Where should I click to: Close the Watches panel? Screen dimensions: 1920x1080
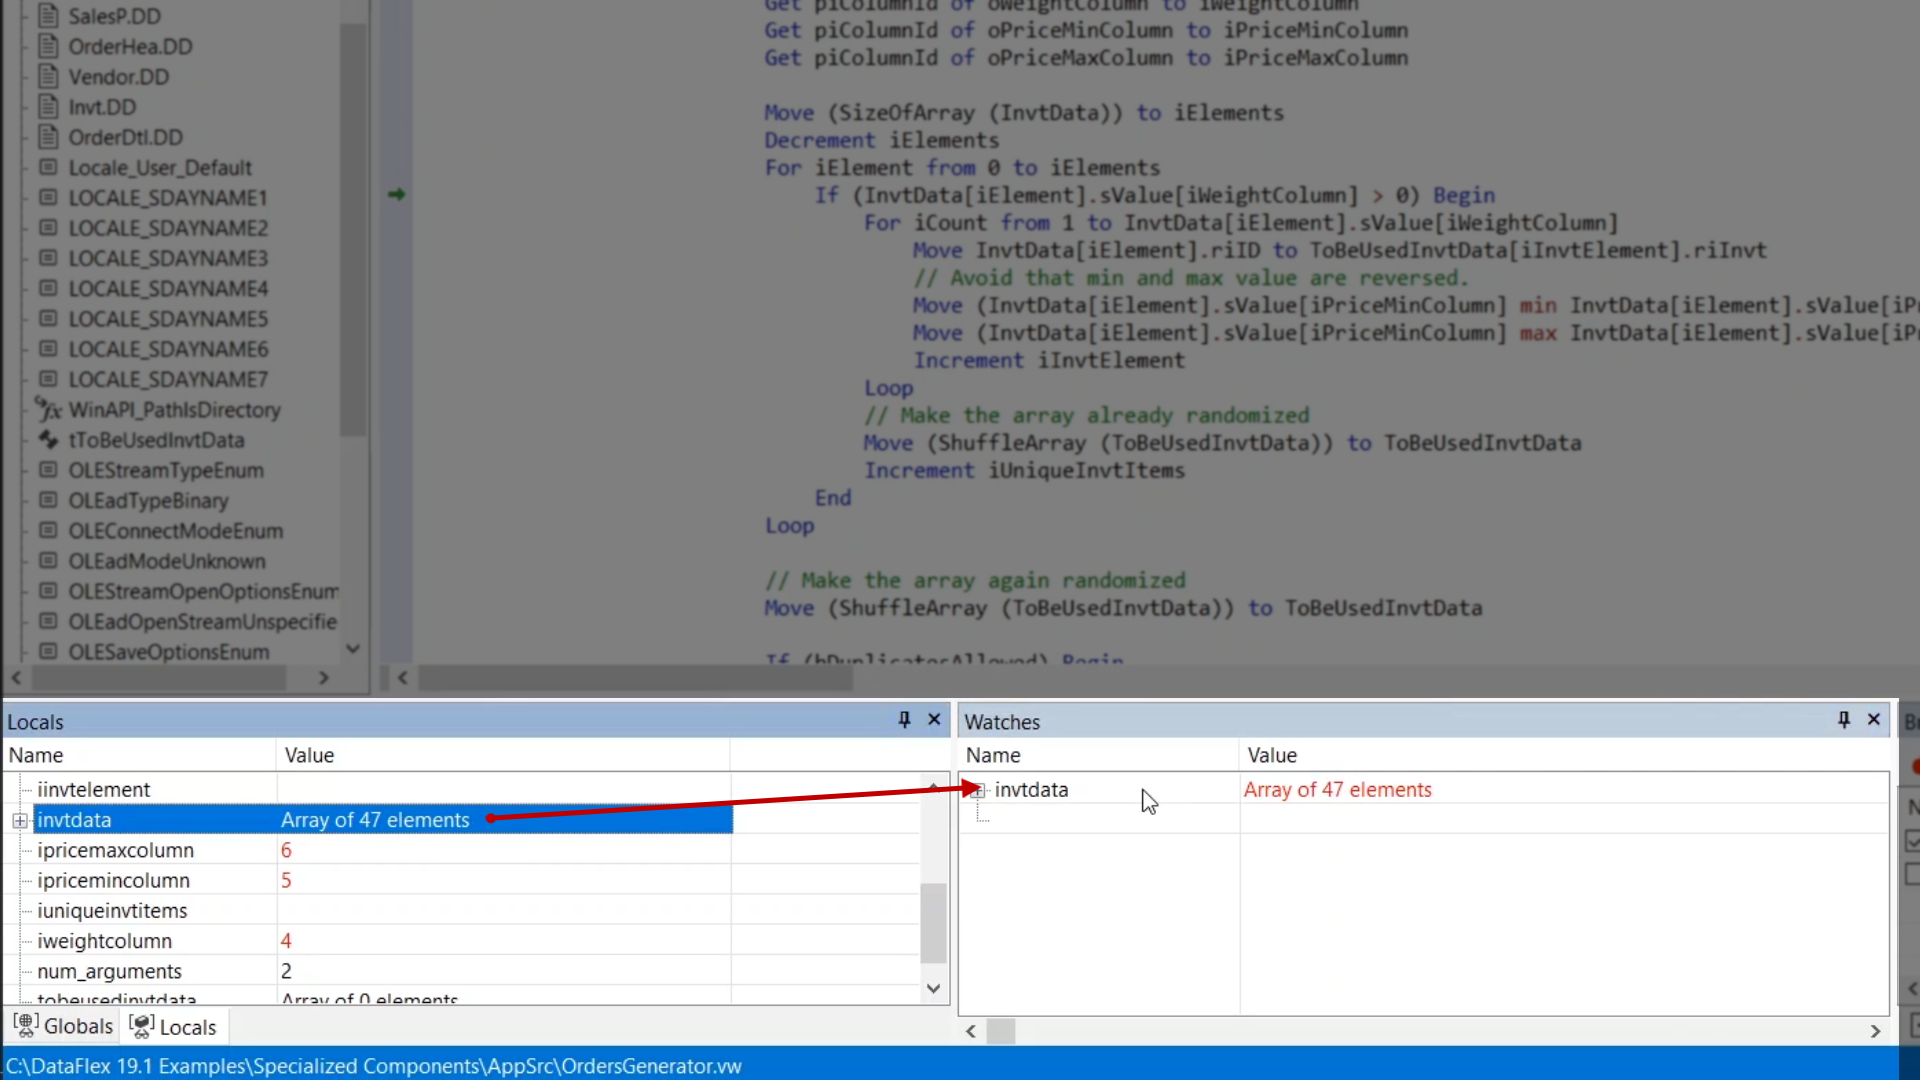pyautogui.click(x=1874, y=719)
